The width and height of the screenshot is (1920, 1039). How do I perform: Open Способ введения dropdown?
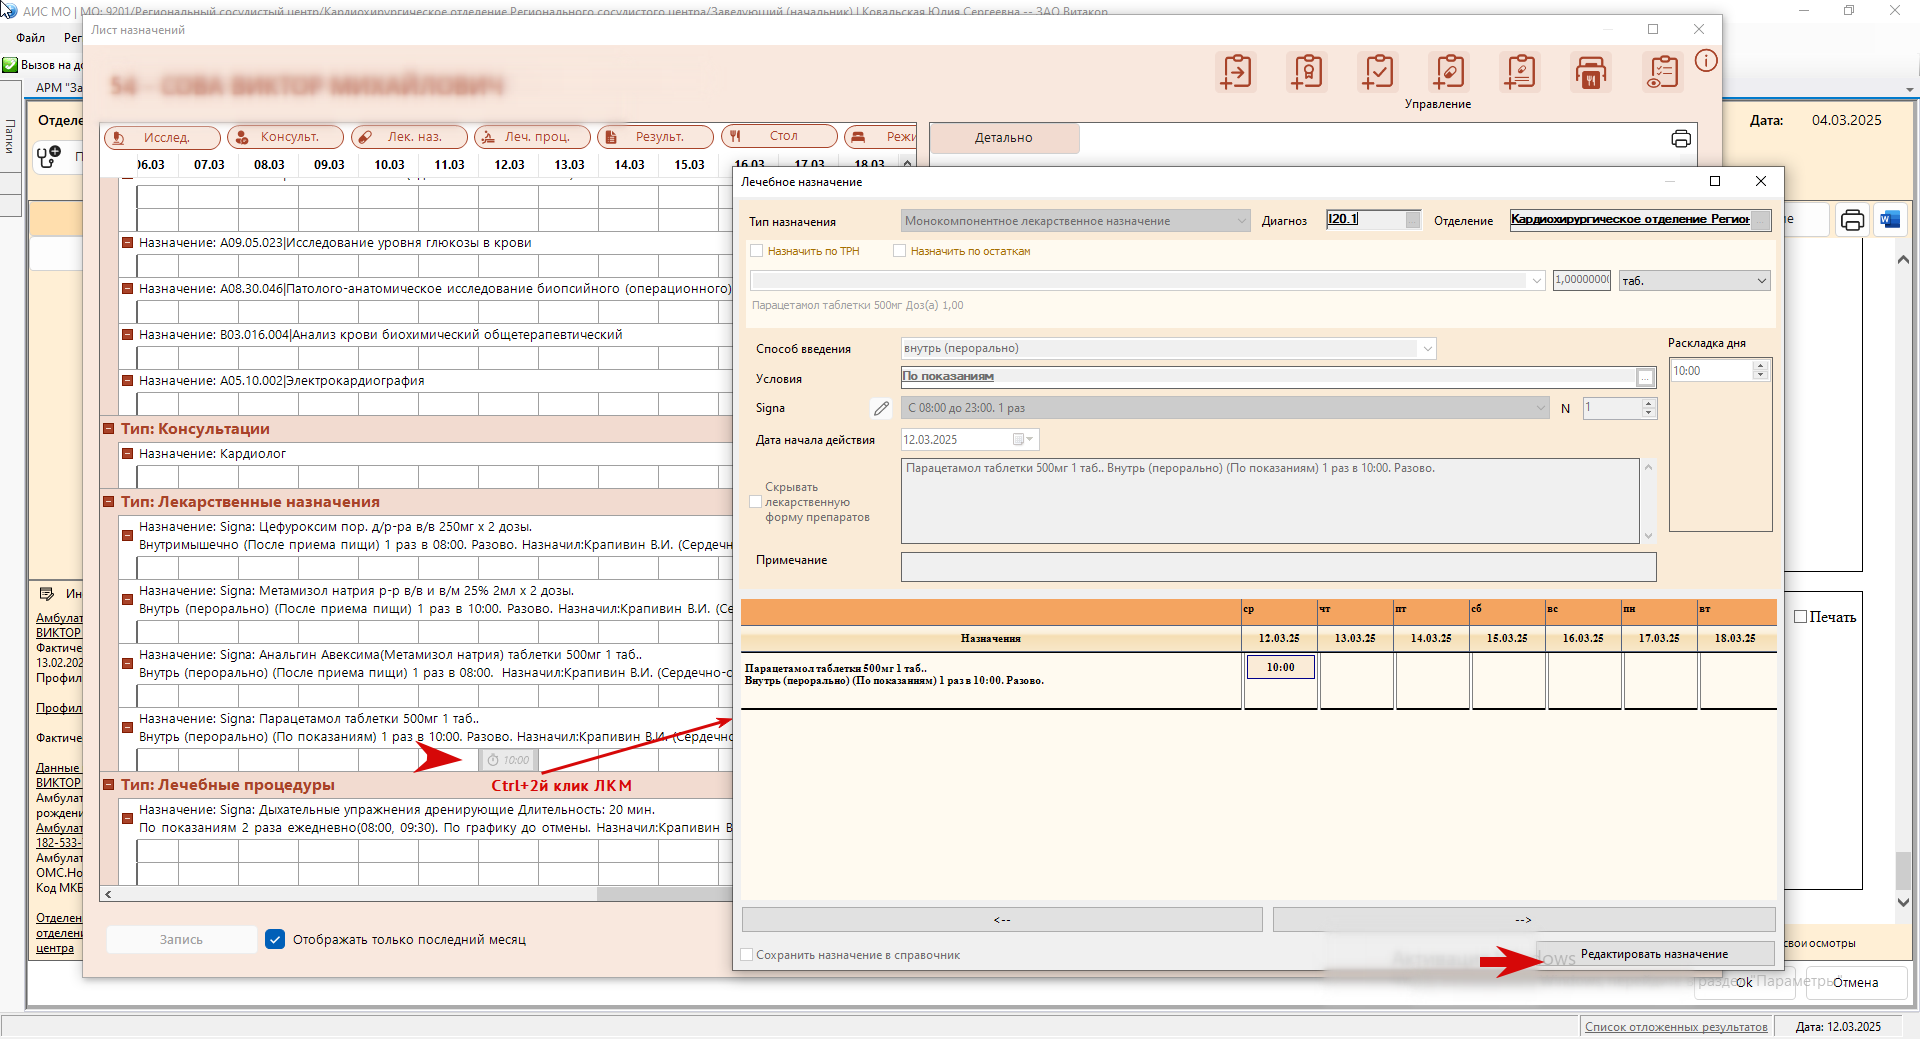(1168, 348)
